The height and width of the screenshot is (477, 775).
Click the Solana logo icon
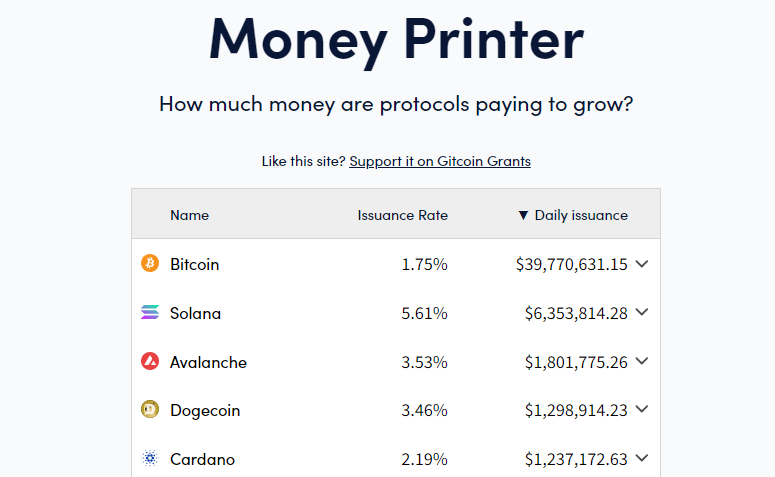150,312
